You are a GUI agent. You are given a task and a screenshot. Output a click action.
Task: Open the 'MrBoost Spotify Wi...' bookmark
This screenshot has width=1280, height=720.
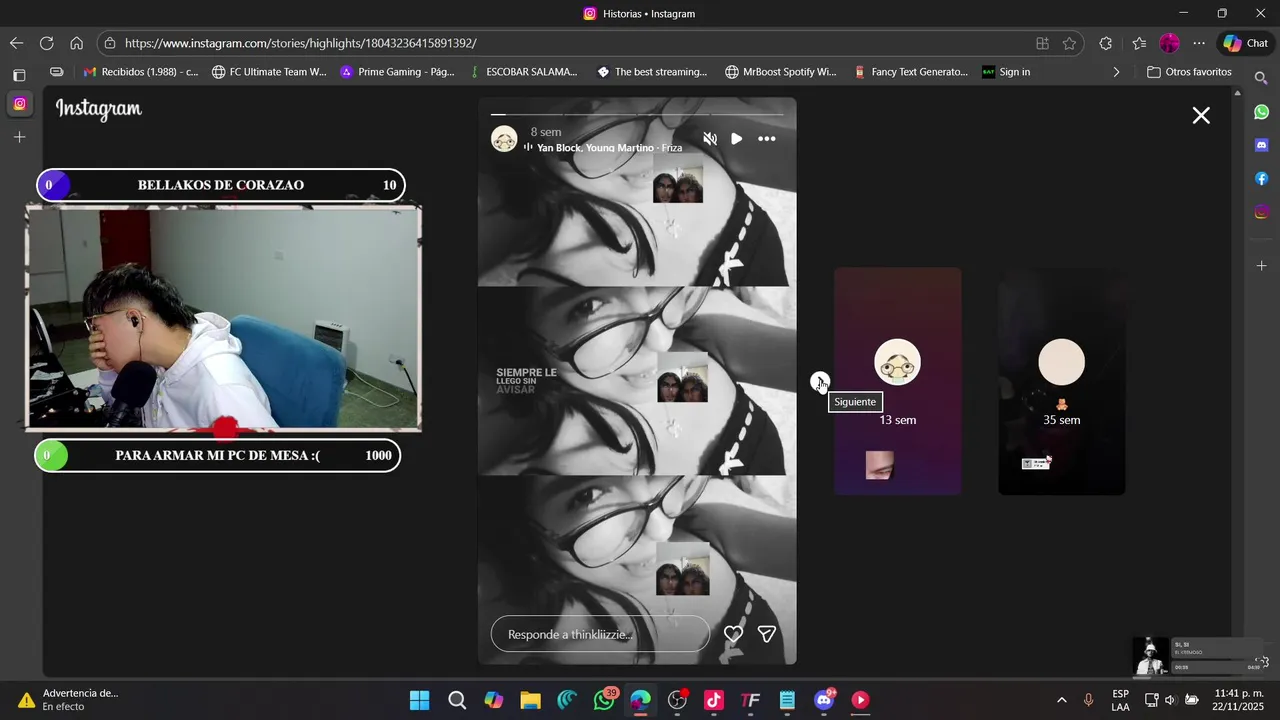[x=781, y=72]
